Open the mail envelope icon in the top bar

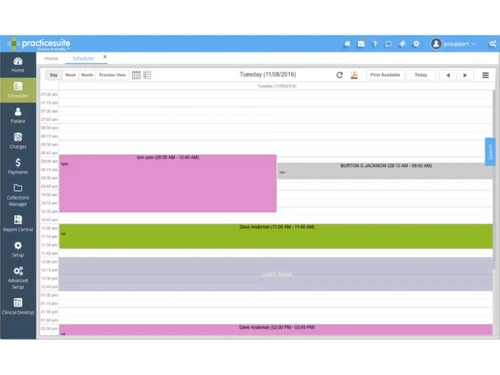click(x=361, y=44)
